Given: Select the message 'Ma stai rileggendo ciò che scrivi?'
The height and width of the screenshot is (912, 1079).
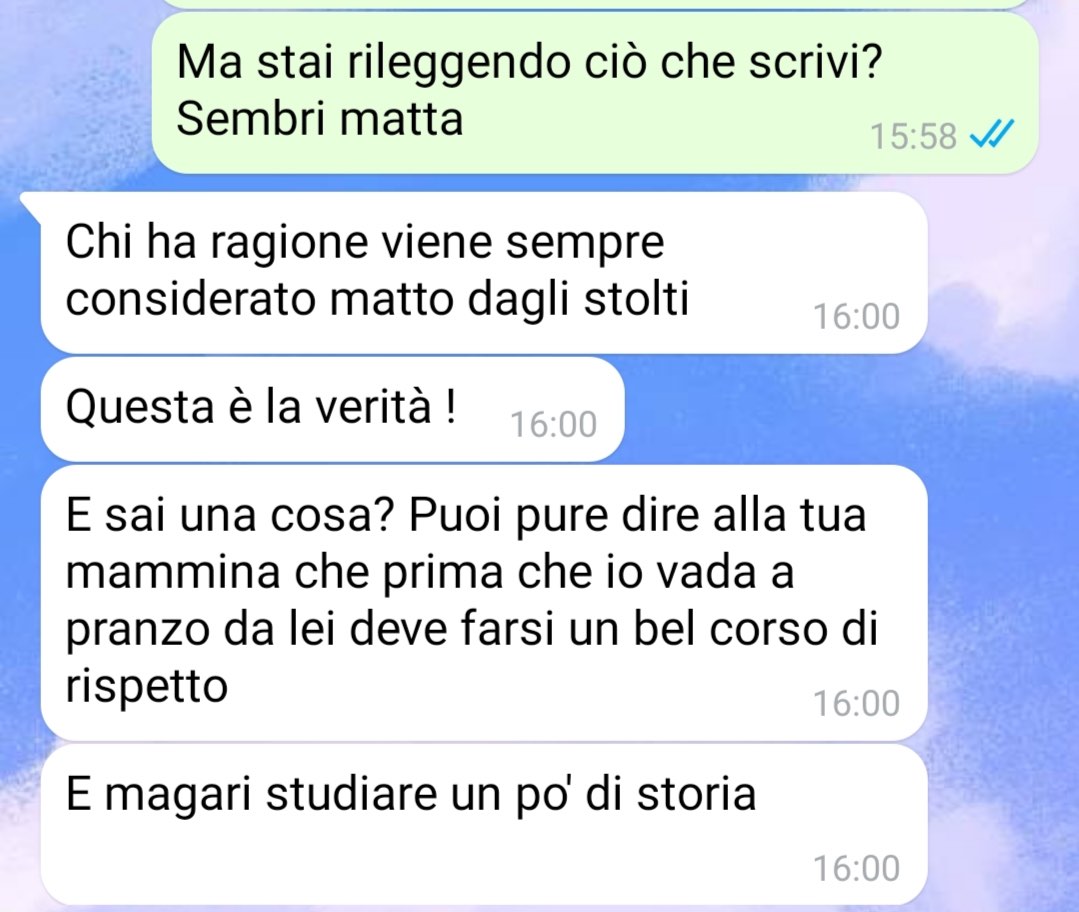Looking at the screenshot, I should [529, 62].
